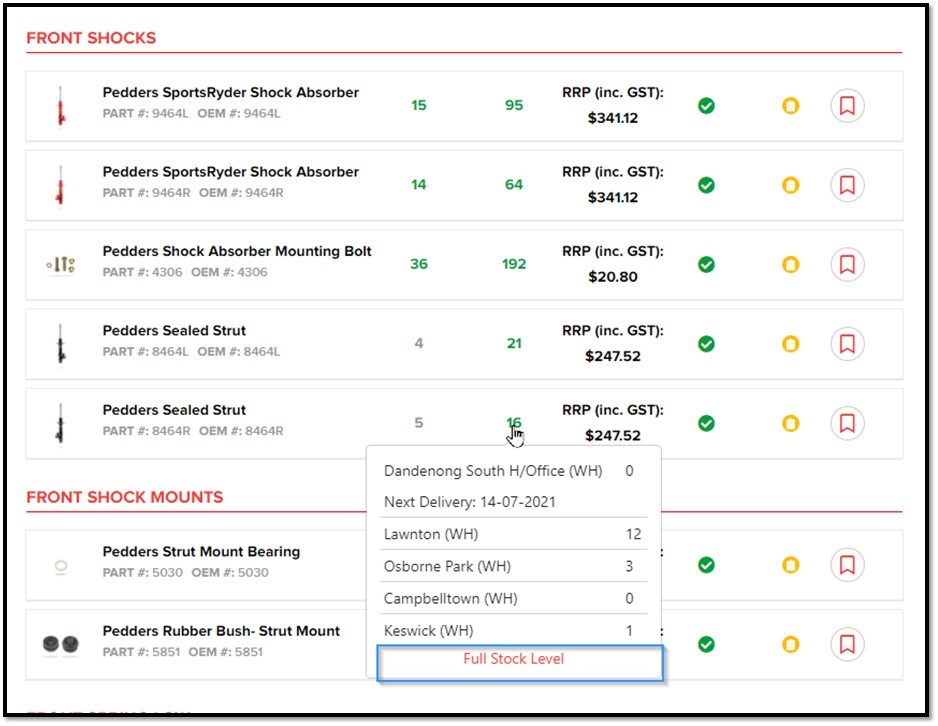Open Pedders Strut Mount Bearing title

pos(201,551)
